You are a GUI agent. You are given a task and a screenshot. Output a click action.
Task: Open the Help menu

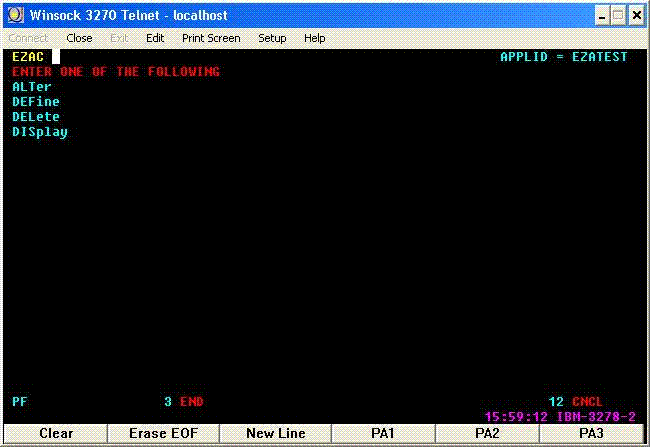coord(314,38)
